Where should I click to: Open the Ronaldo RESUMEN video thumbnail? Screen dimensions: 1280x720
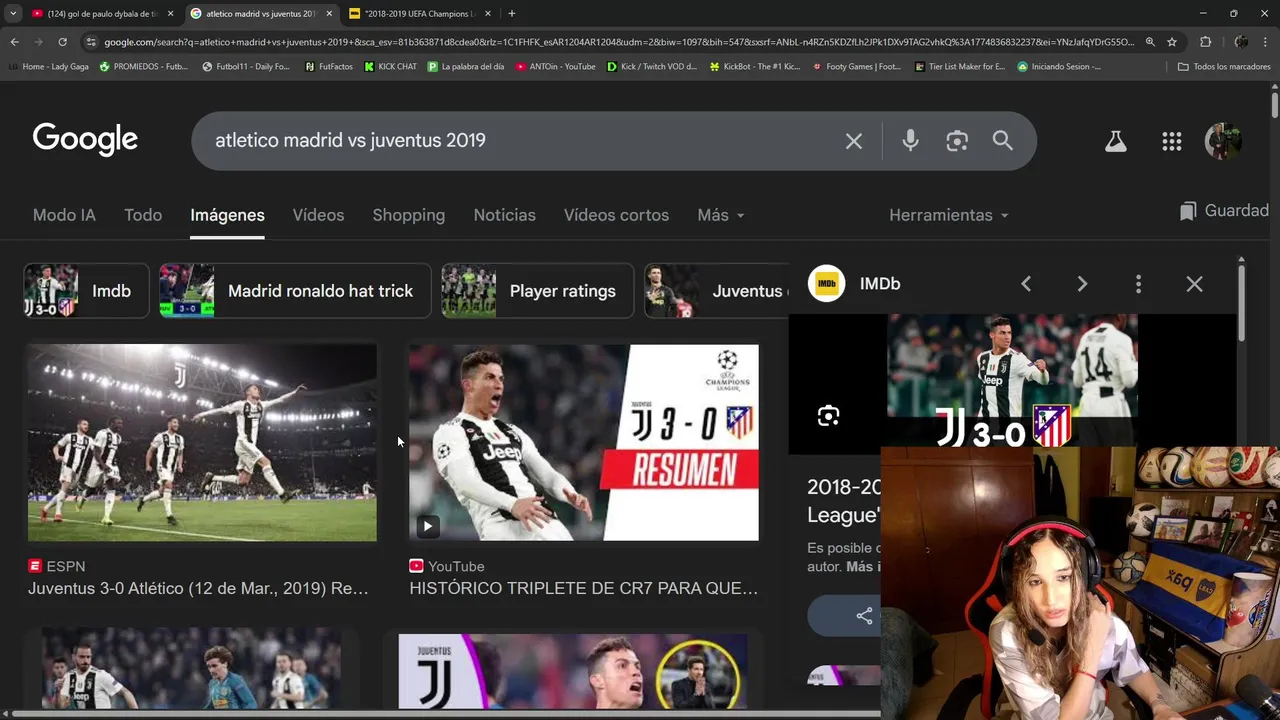pyautogui.click(x=584, y=443)
